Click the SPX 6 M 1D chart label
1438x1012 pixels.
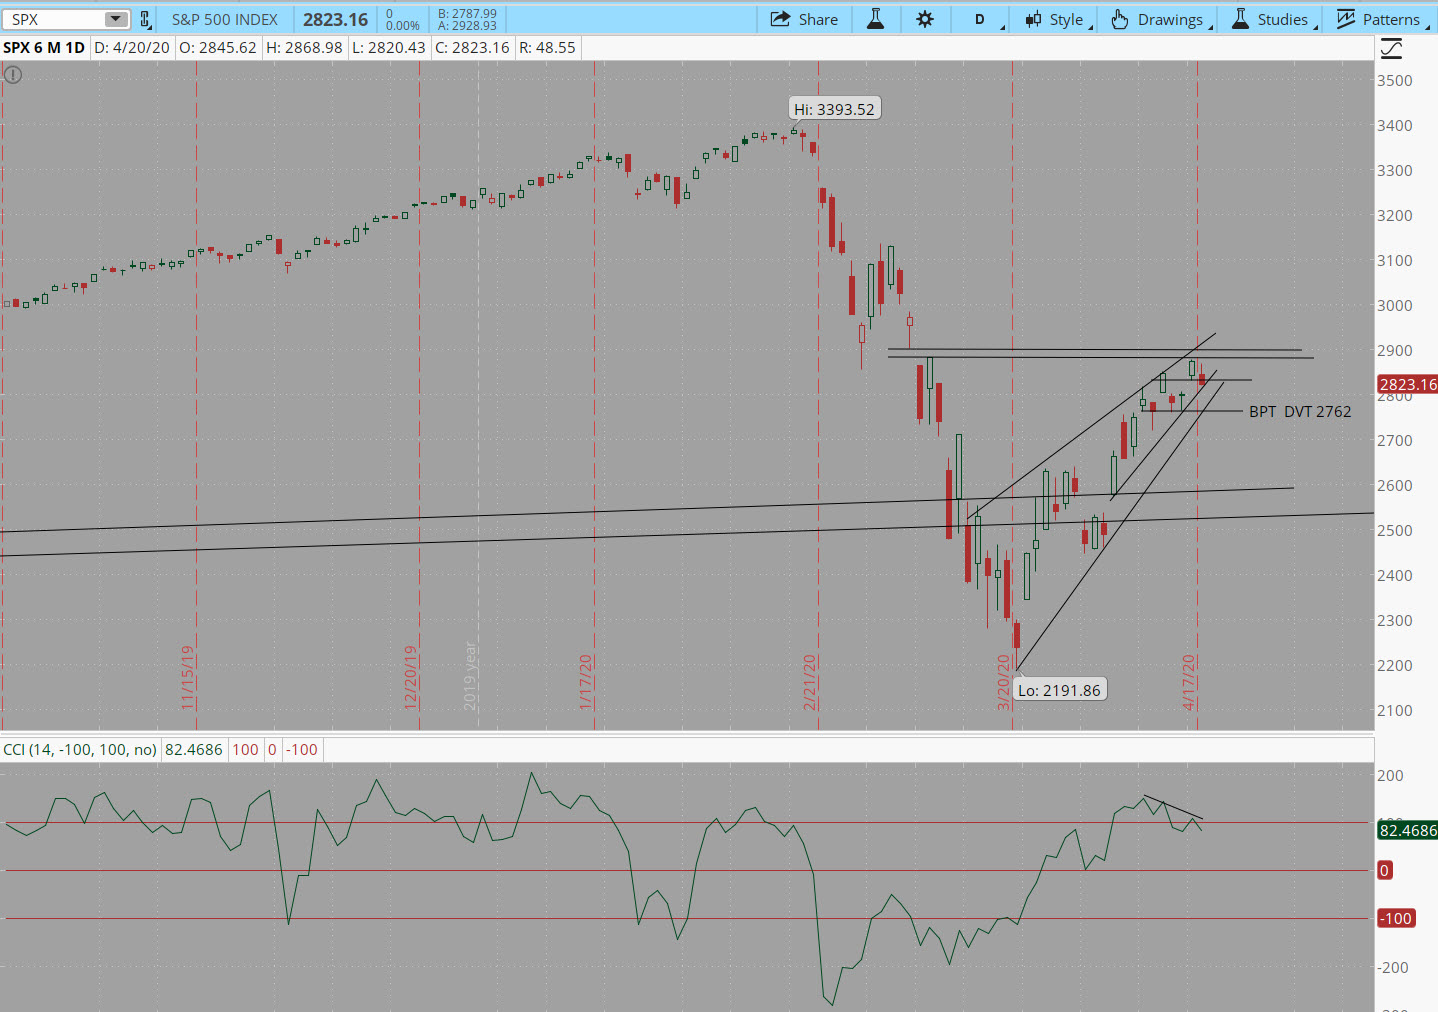pyautogui.click(x=44, y=47)
